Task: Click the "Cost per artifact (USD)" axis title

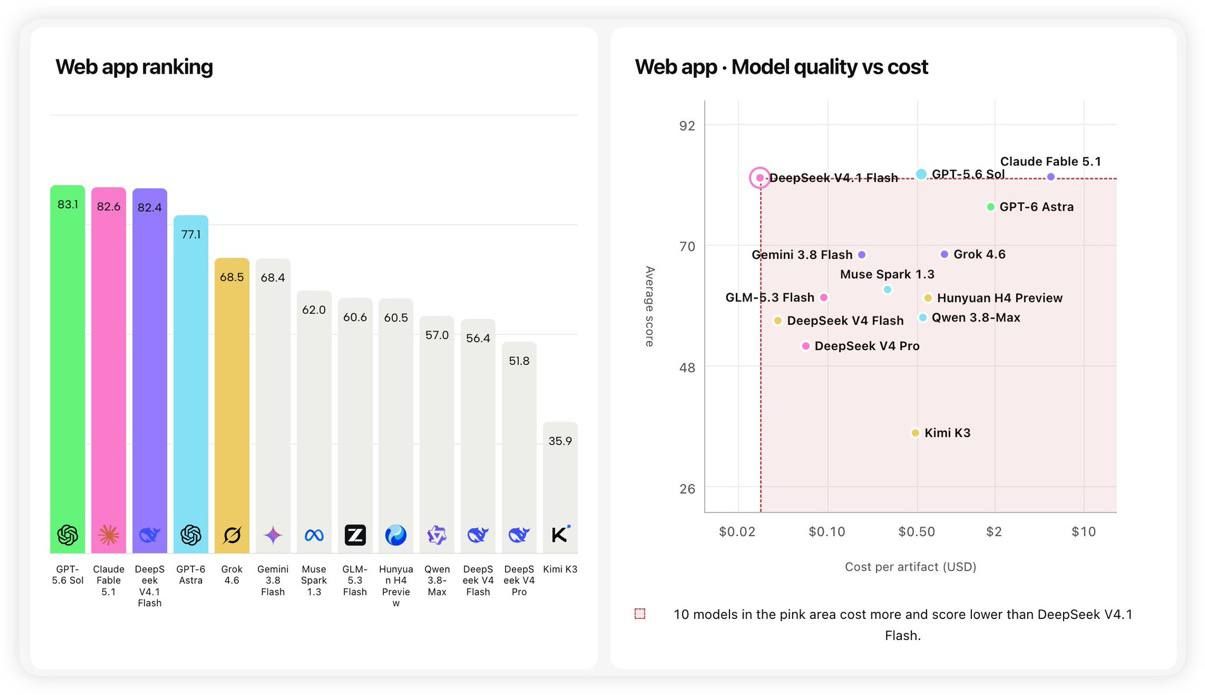Action: (x=910, y=567)
